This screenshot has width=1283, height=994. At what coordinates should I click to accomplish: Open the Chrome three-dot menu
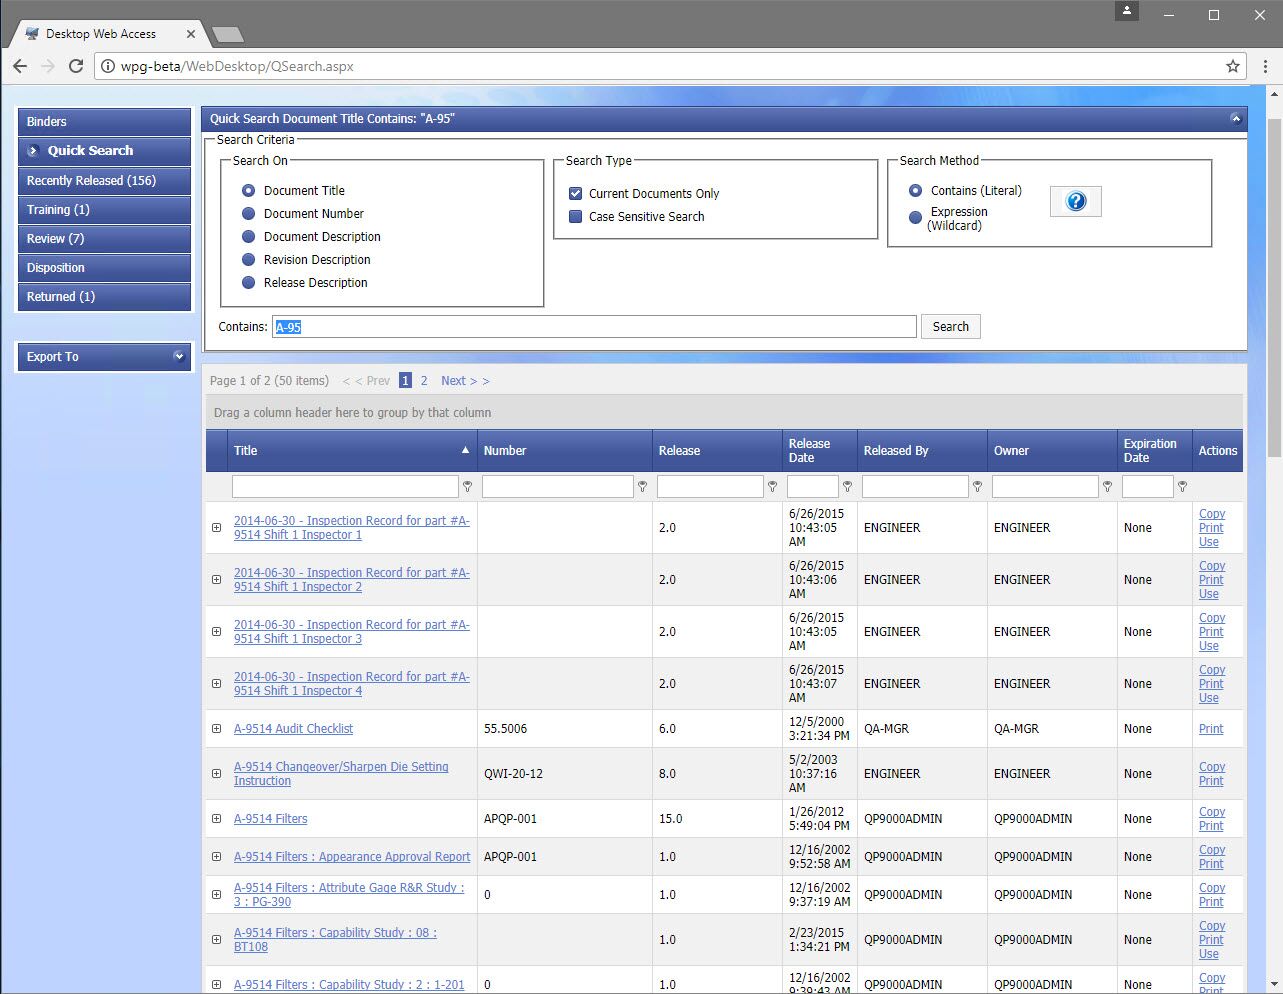tap(1265, 66)
